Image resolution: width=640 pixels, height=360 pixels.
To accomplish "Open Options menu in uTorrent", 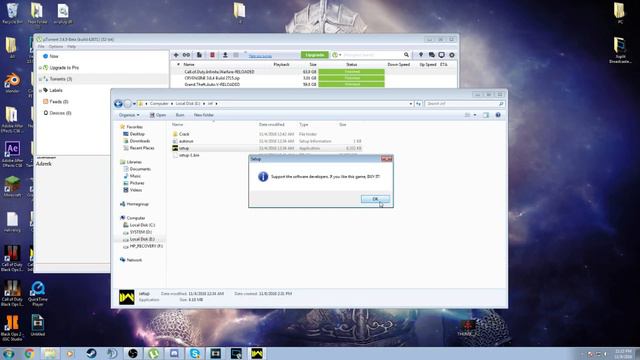I will pyautogui.click(x=56, y=47).
